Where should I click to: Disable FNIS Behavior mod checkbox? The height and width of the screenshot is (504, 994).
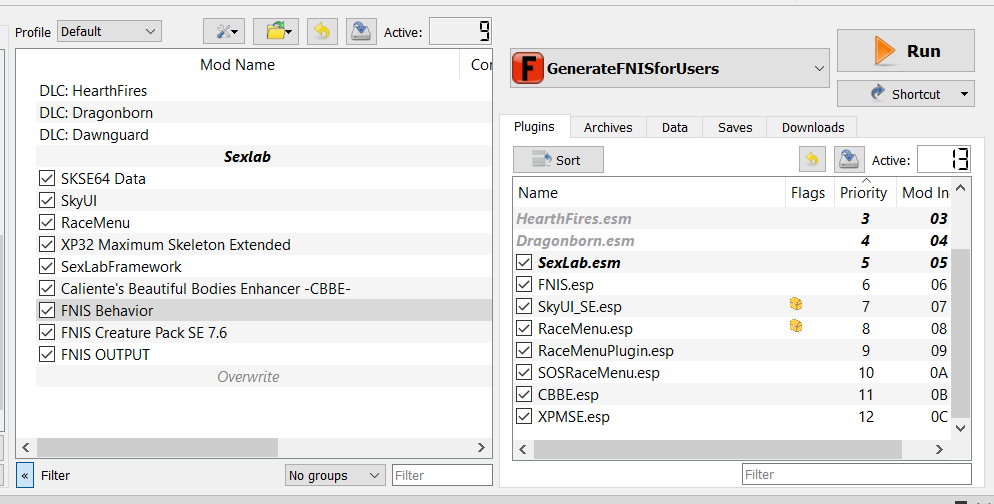coord(47,310)
